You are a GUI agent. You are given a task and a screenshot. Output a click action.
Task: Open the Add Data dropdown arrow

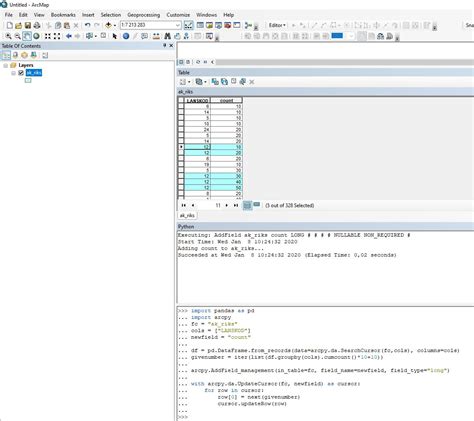pyautogui.click(x=115, y=25)
